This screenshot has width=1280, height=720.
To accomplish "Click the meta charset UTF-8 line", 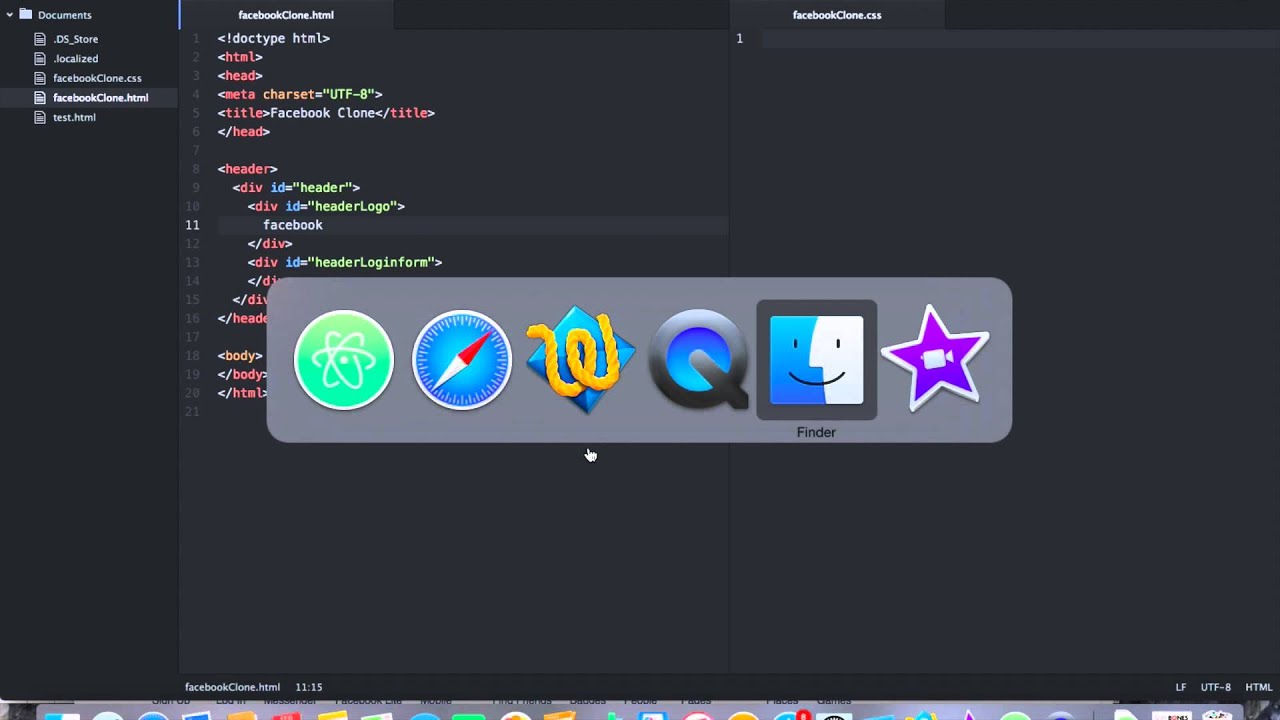I will 300,94.
